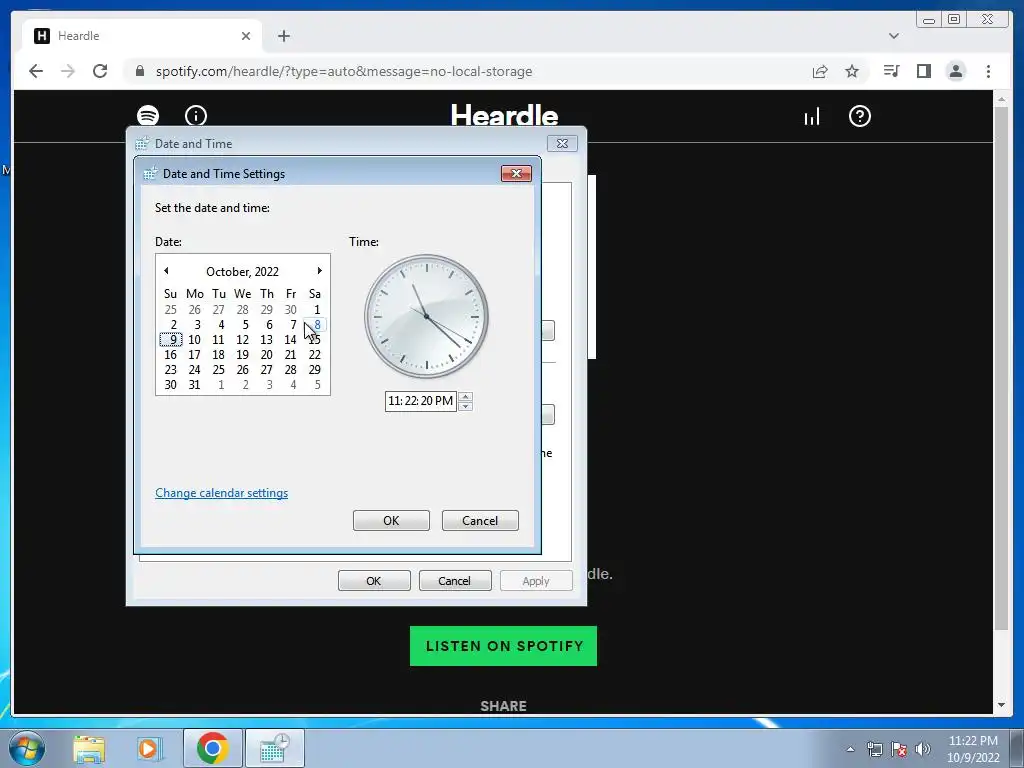
Task: Open Windows Start menu
Action: click(27, 748)
